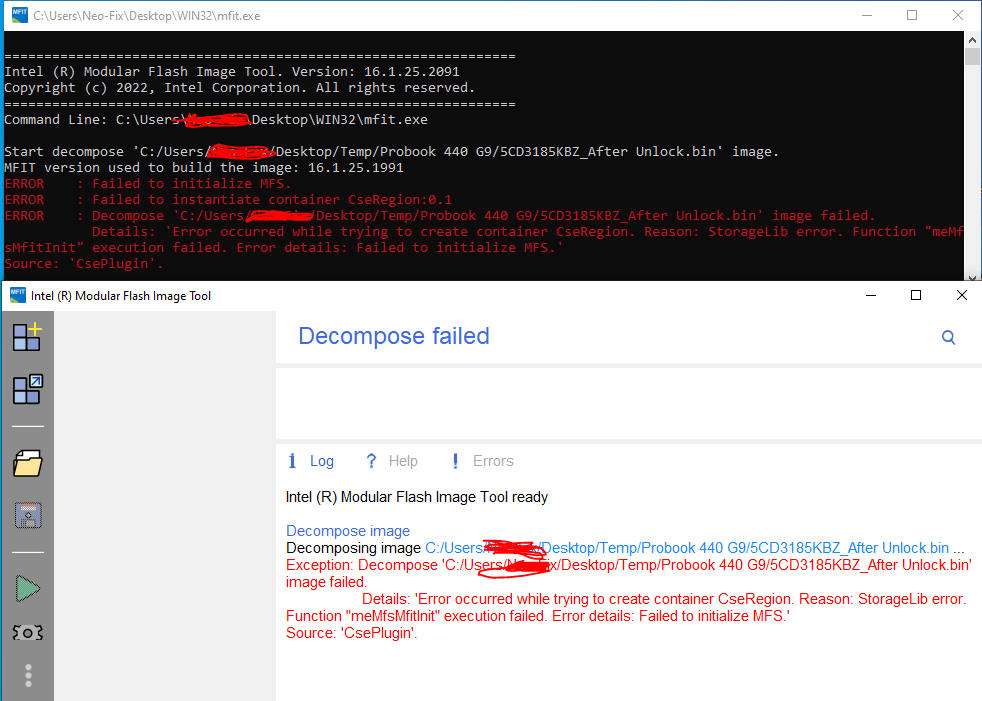Image resolution: width=982 pixels, height=701 pixels.
Task: Maximize the Modular Flash Image Tool window
Action: coord(916,295)
